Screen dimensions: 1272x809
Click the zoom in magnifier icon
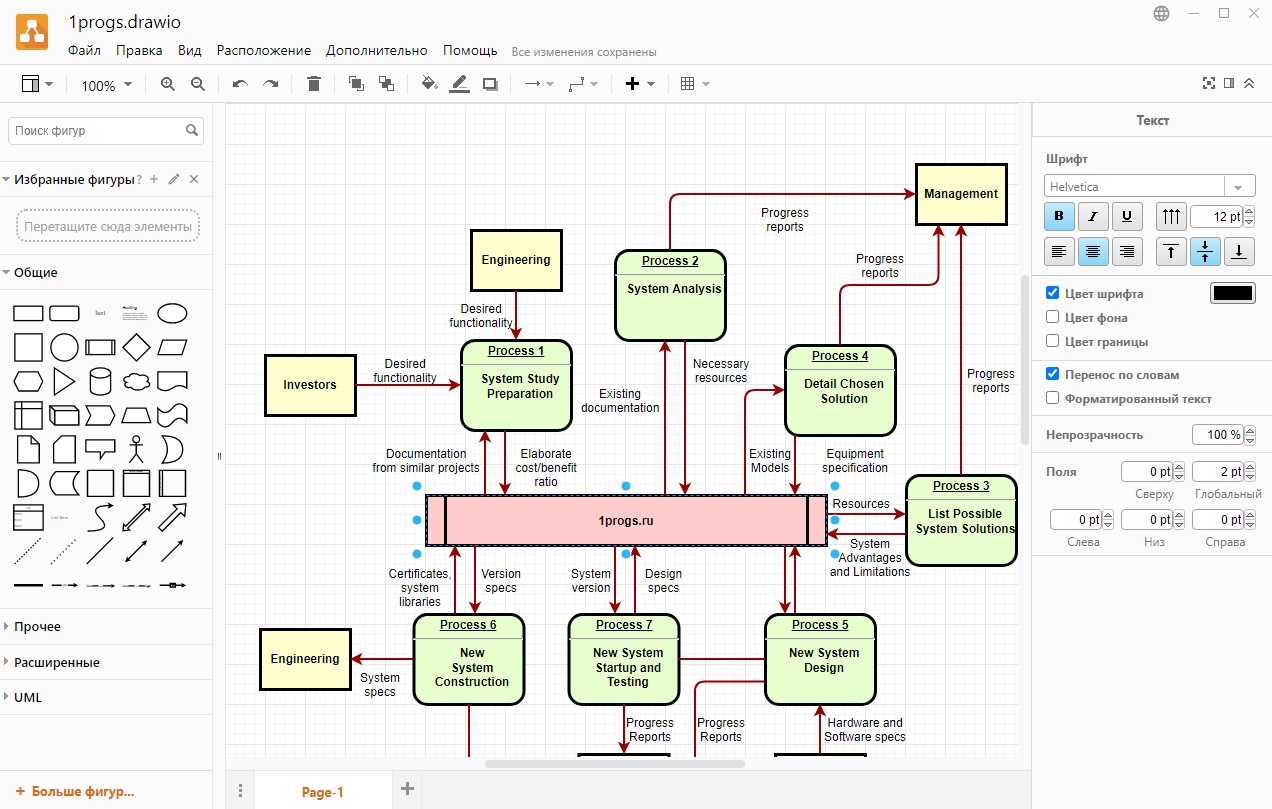(x=167, y=85)
